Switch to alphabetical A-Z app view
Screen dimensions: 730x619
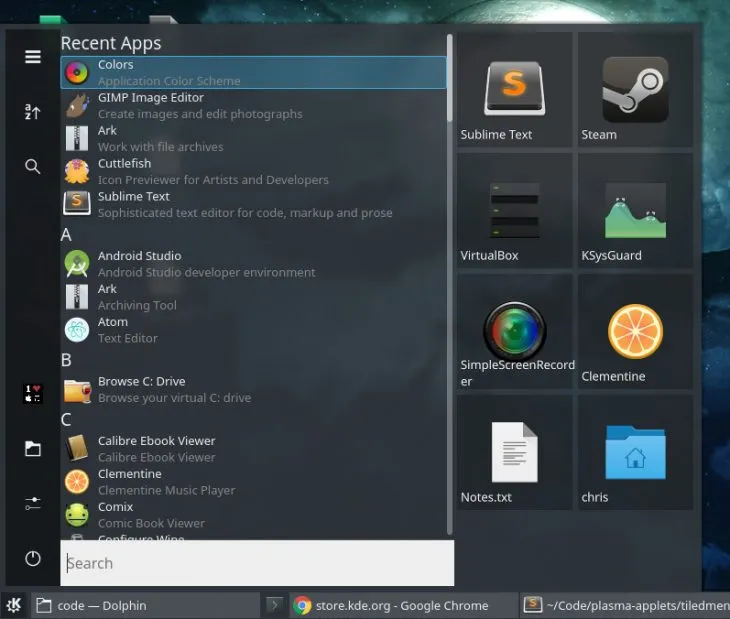[x=33, y=112]
